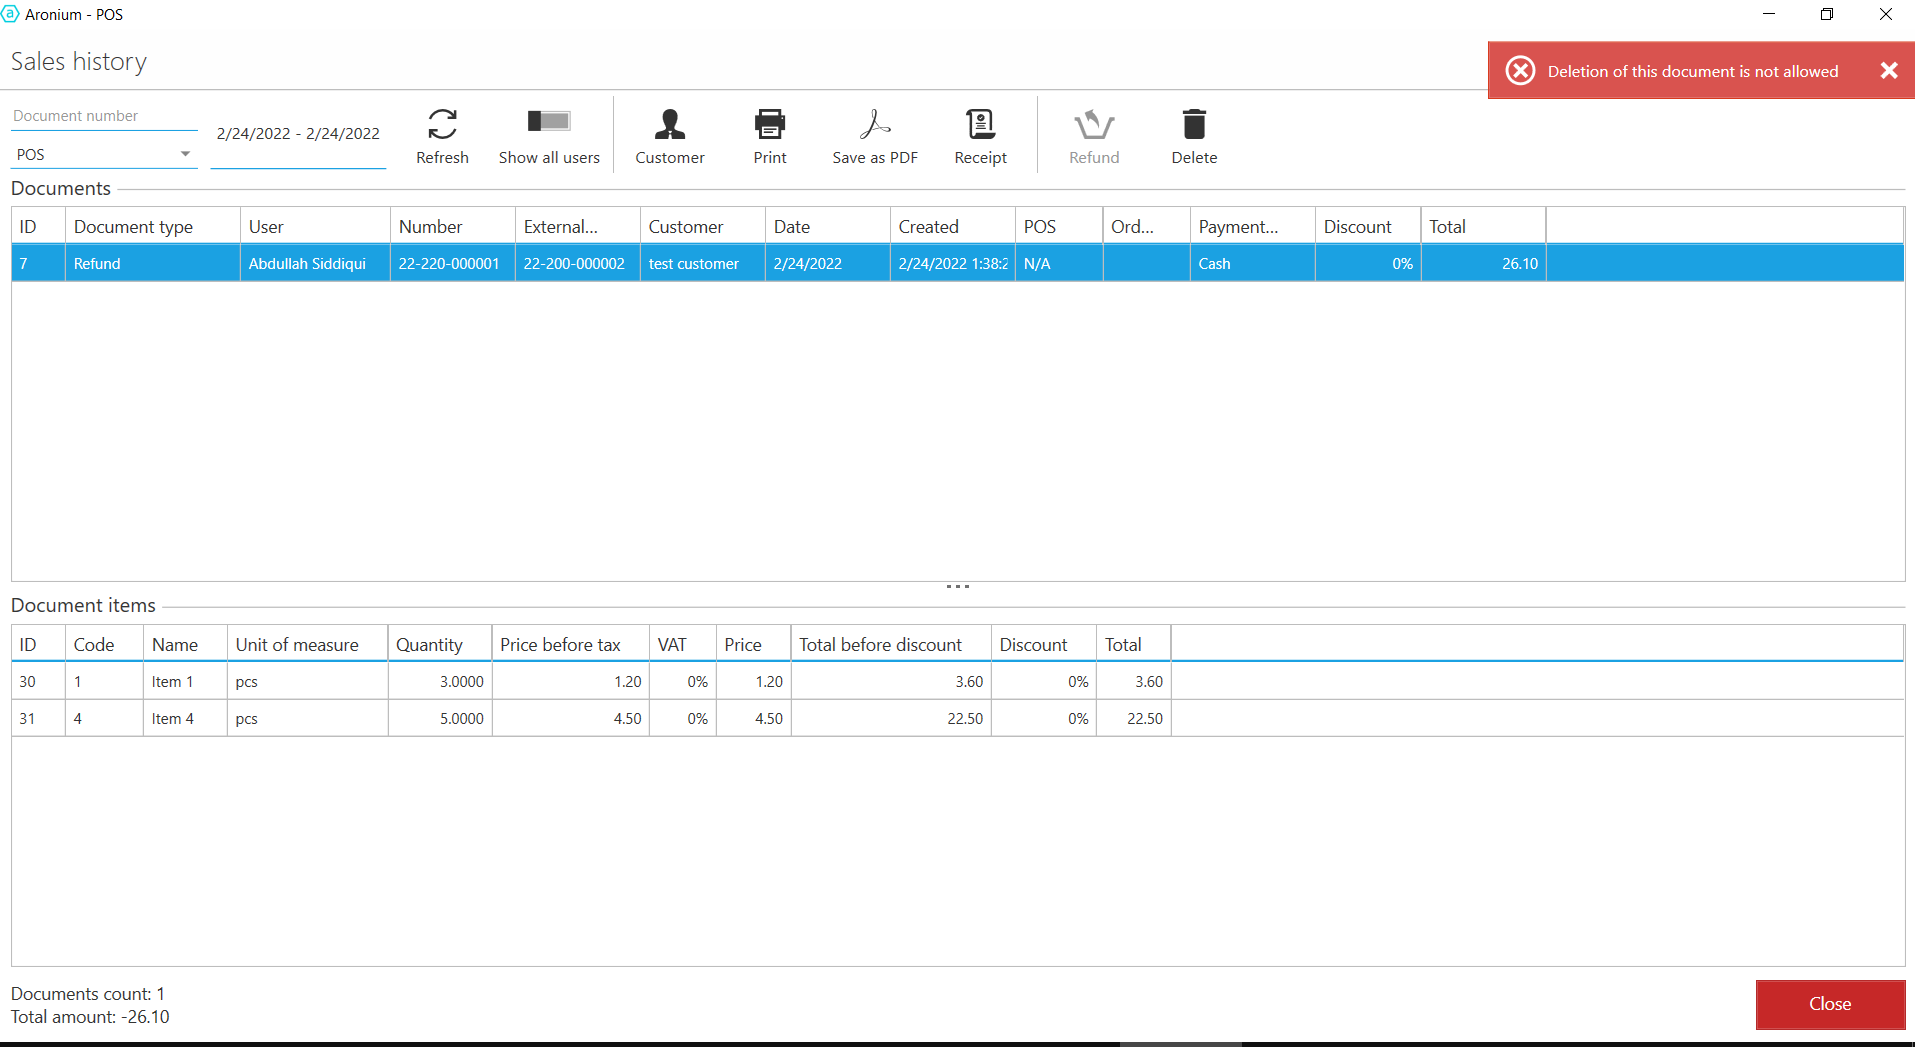Toggle the Show all users switch
The image size is (1915, 1047).
[549, 122]
